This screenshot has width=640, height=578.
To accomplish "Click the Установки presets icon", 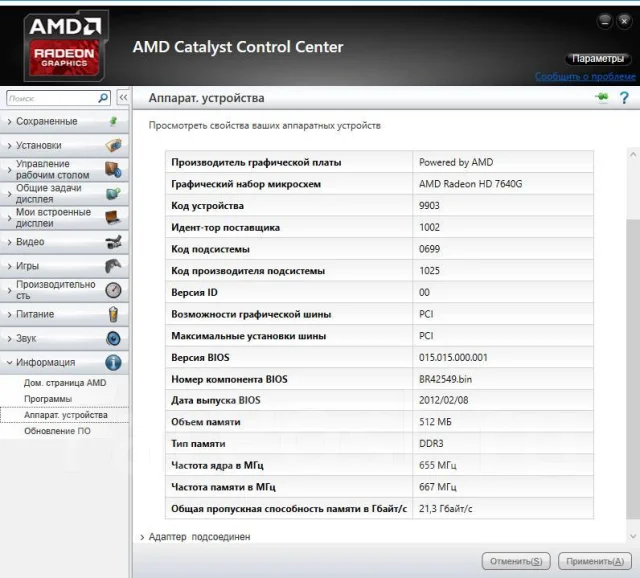I will pos(113,145).
